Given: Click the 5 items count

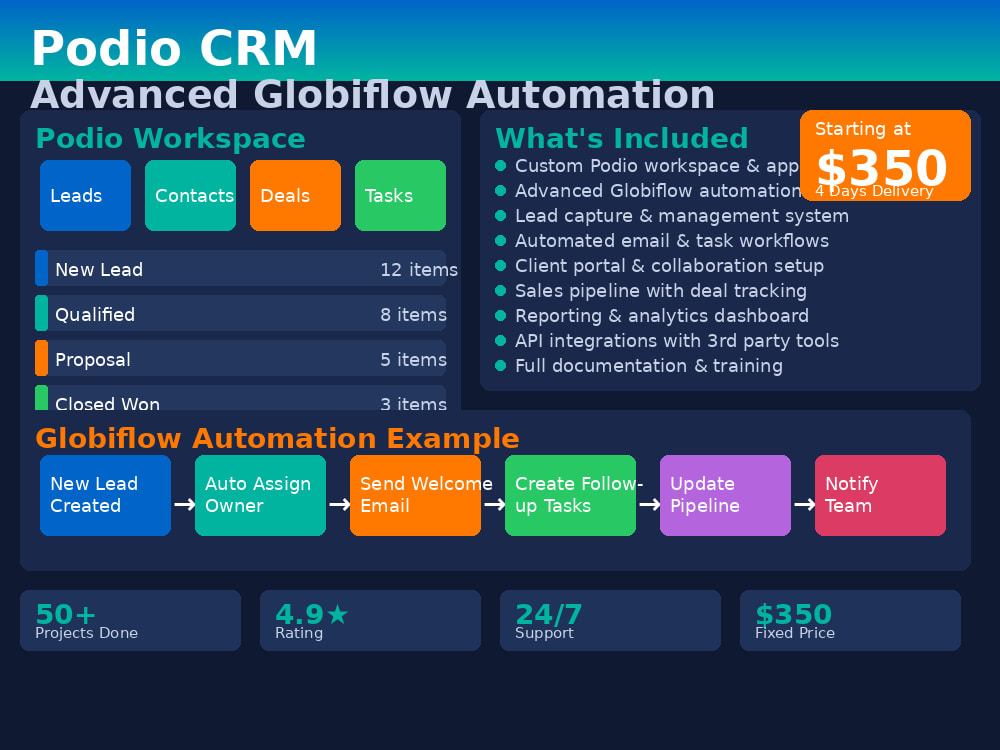Looking at the screenshot, I should click(x=413, y=360).
